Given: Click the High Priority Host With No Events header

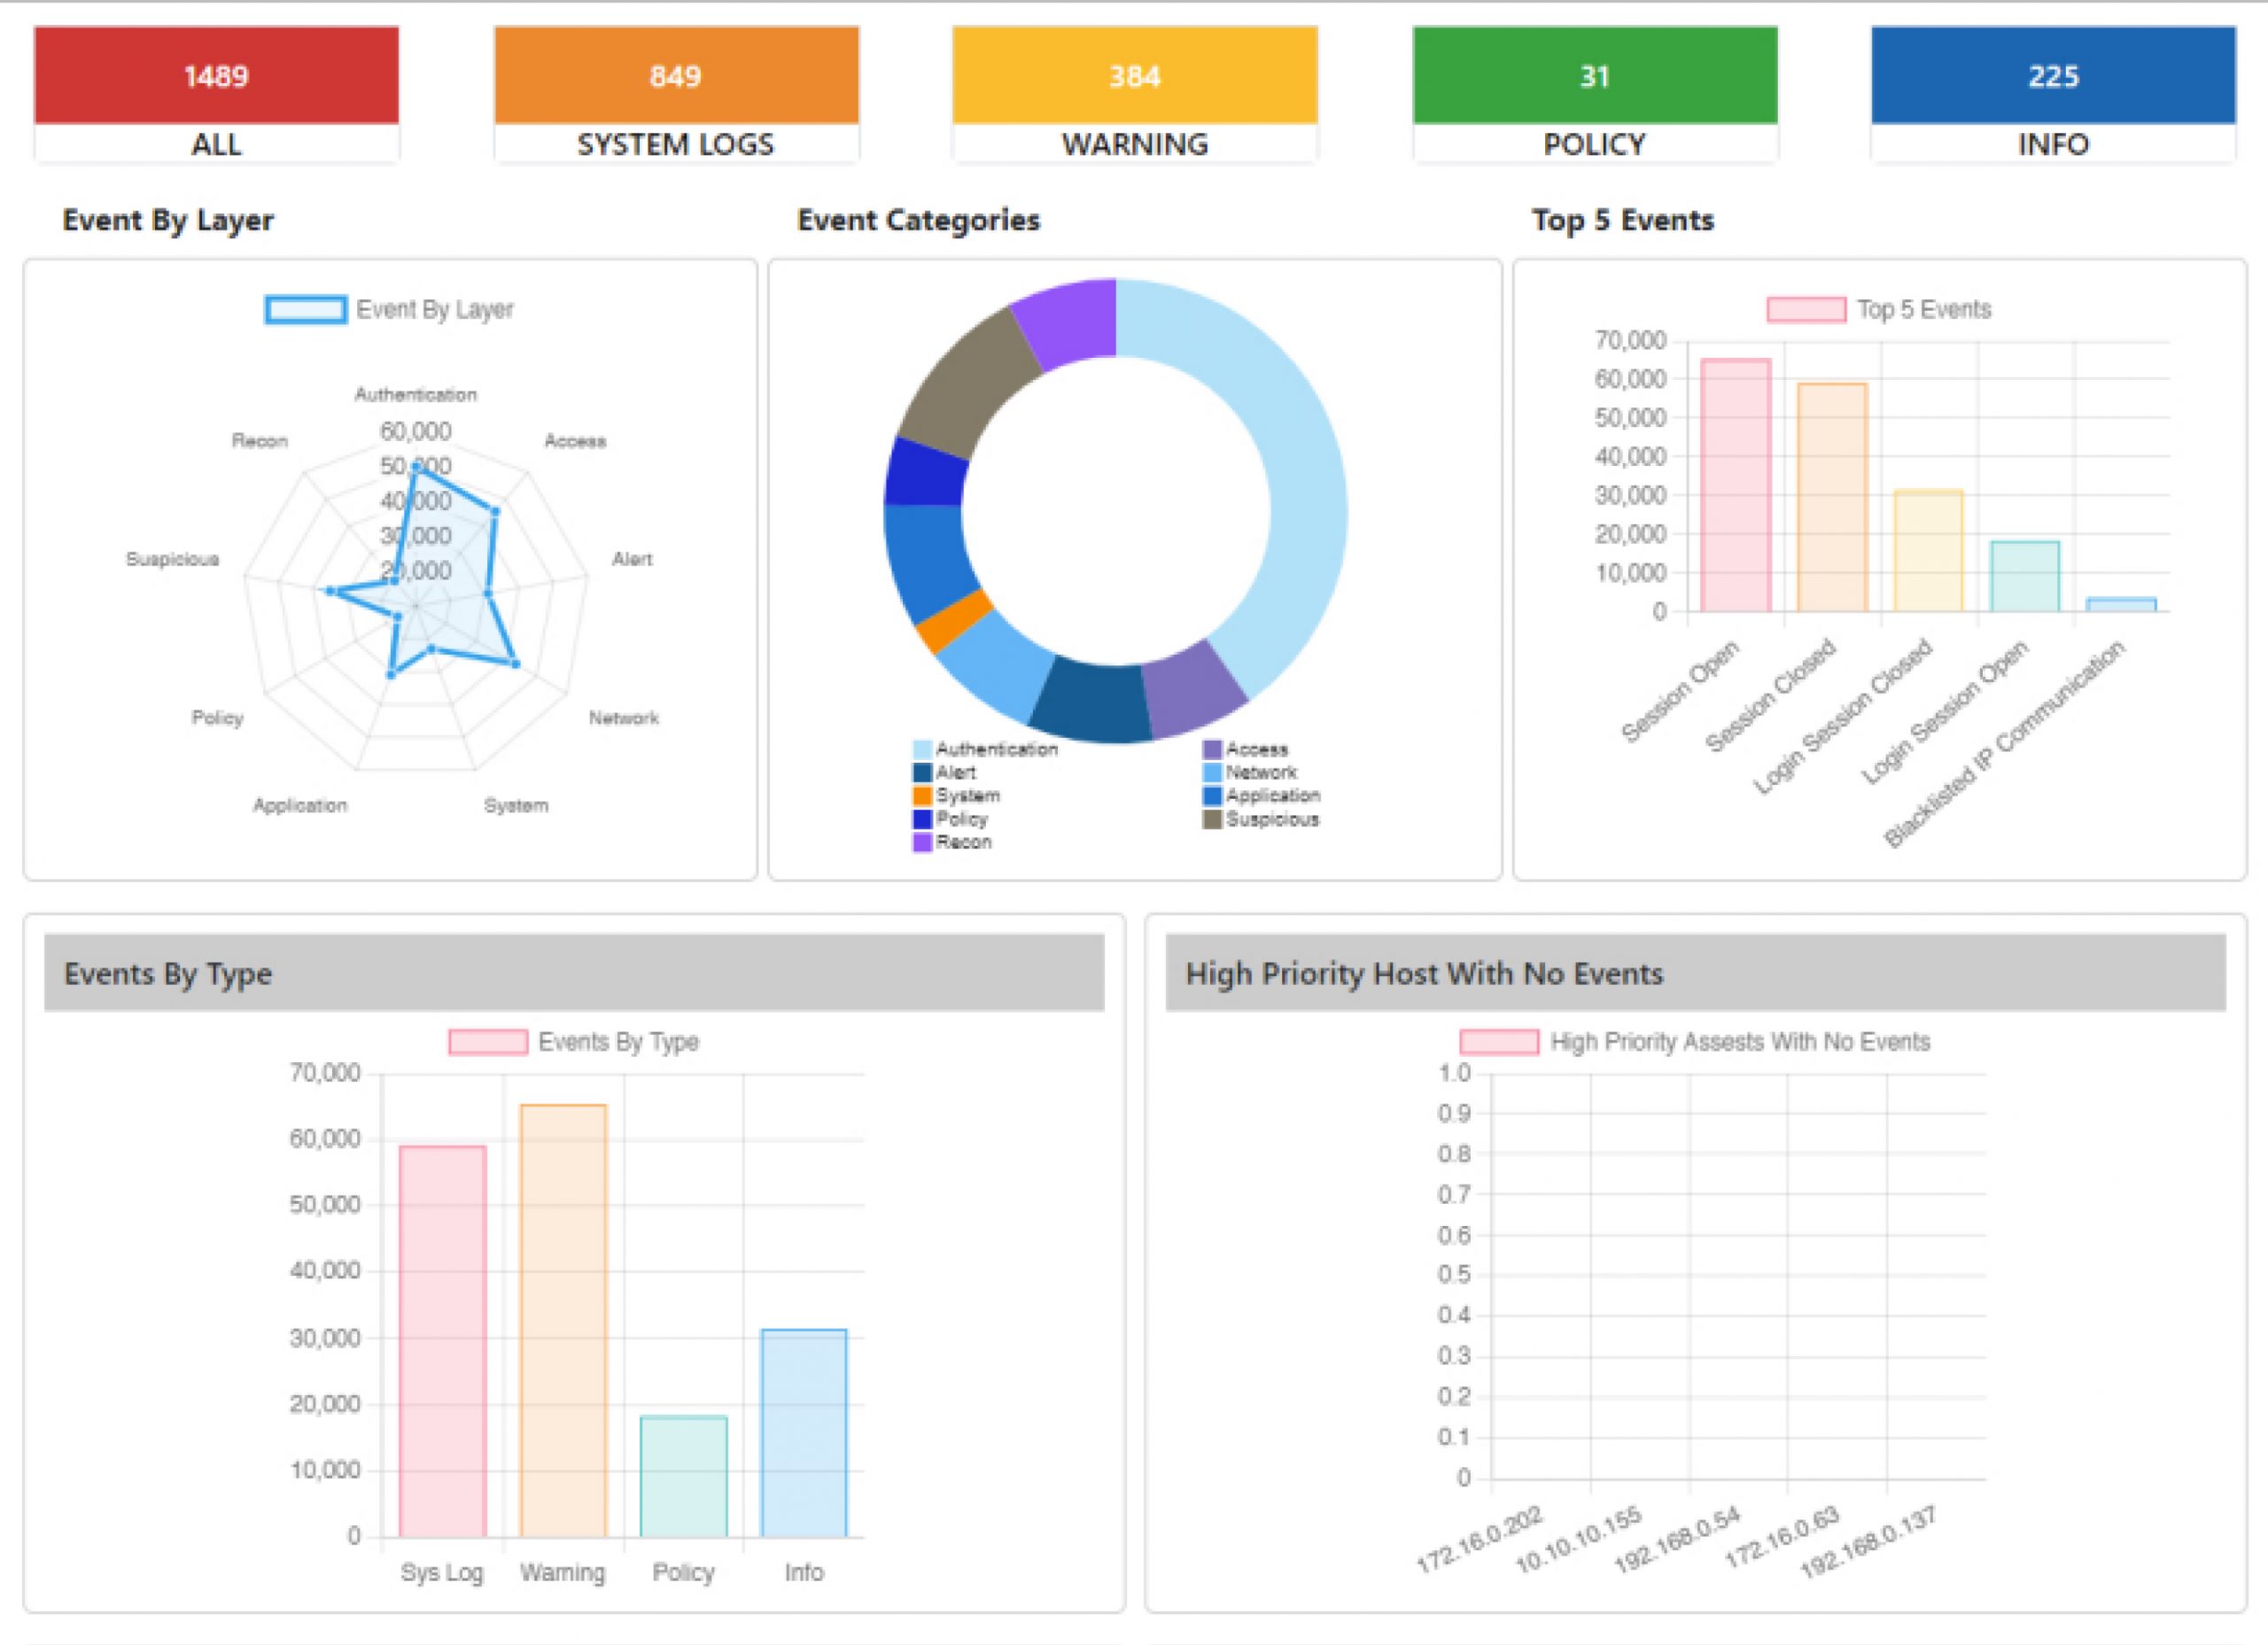Looking at the screenshot, I should pyautogui.click(x=1696, y=973).
